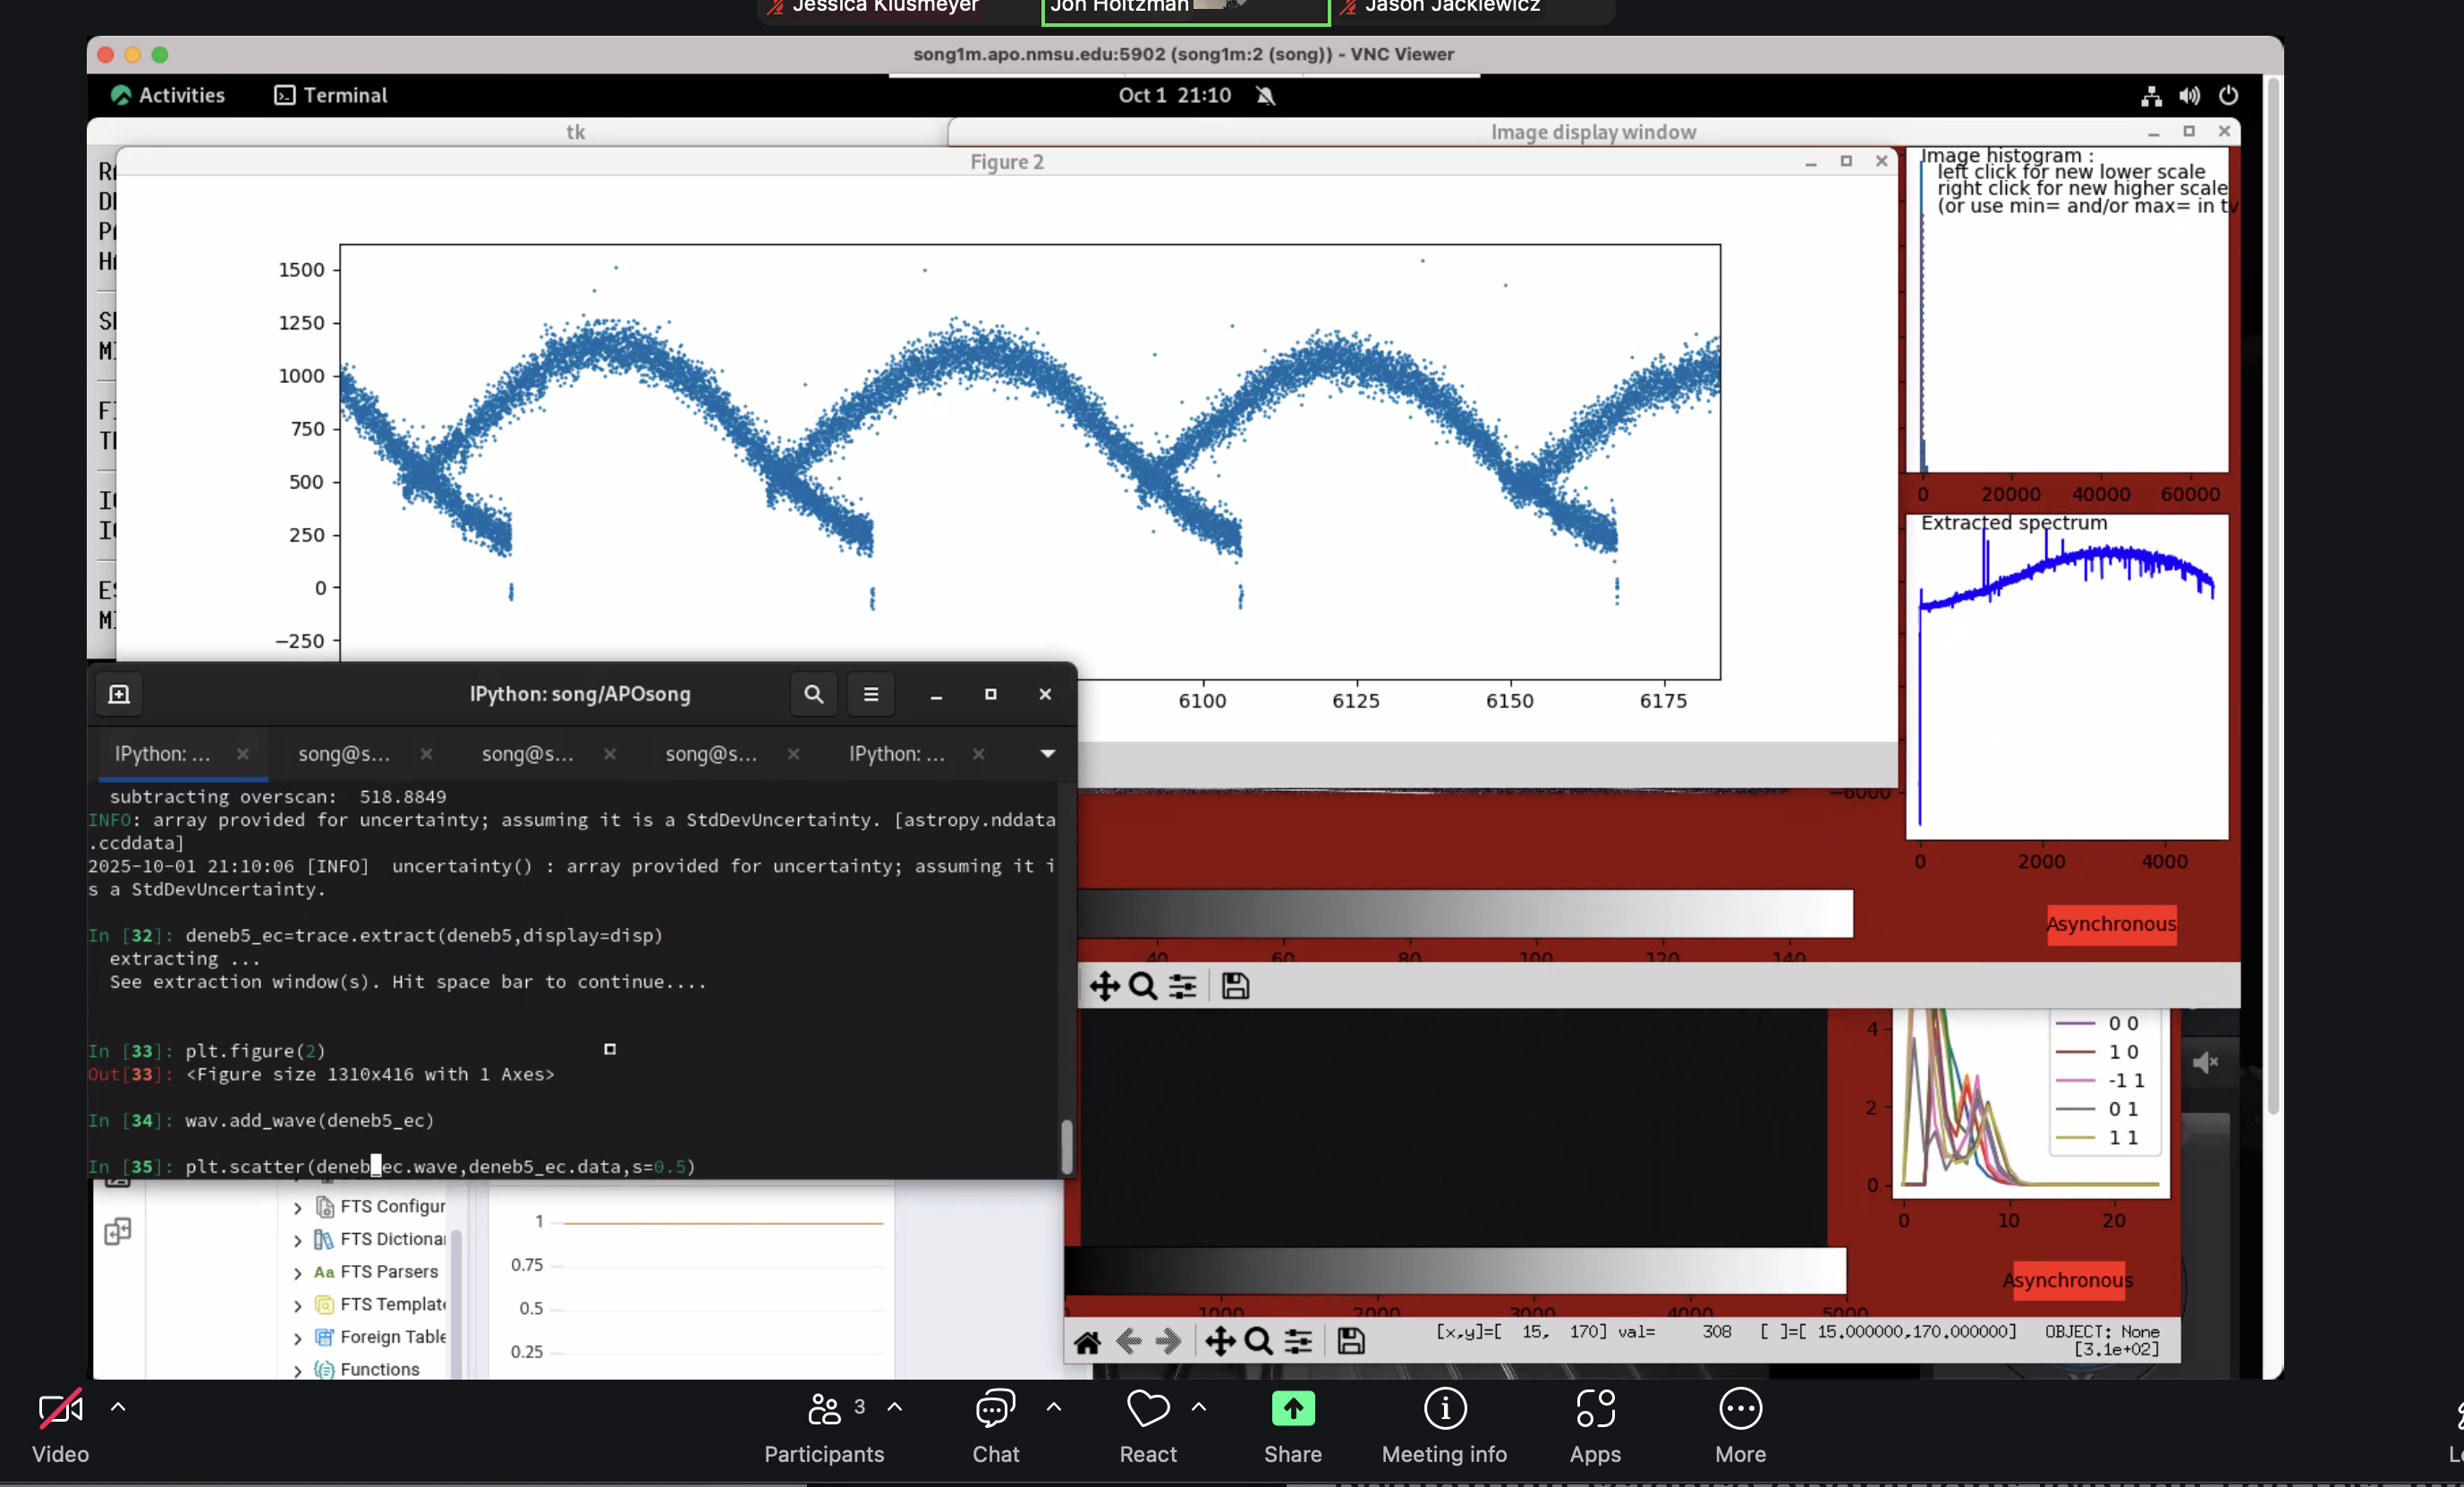This screenshot has width=2464, height=1487.
Task: Click the new tab icon in terminal header
Action: pyautogui.click(x=119, y=694)
